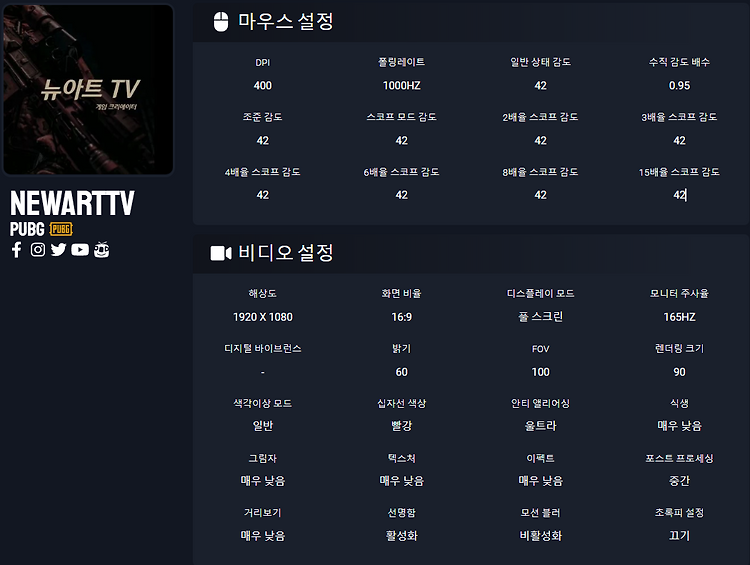Select the 모니터 주사율 value 165HZ
Viewport: 750px width, 565px height.
[x=680, y=317]
